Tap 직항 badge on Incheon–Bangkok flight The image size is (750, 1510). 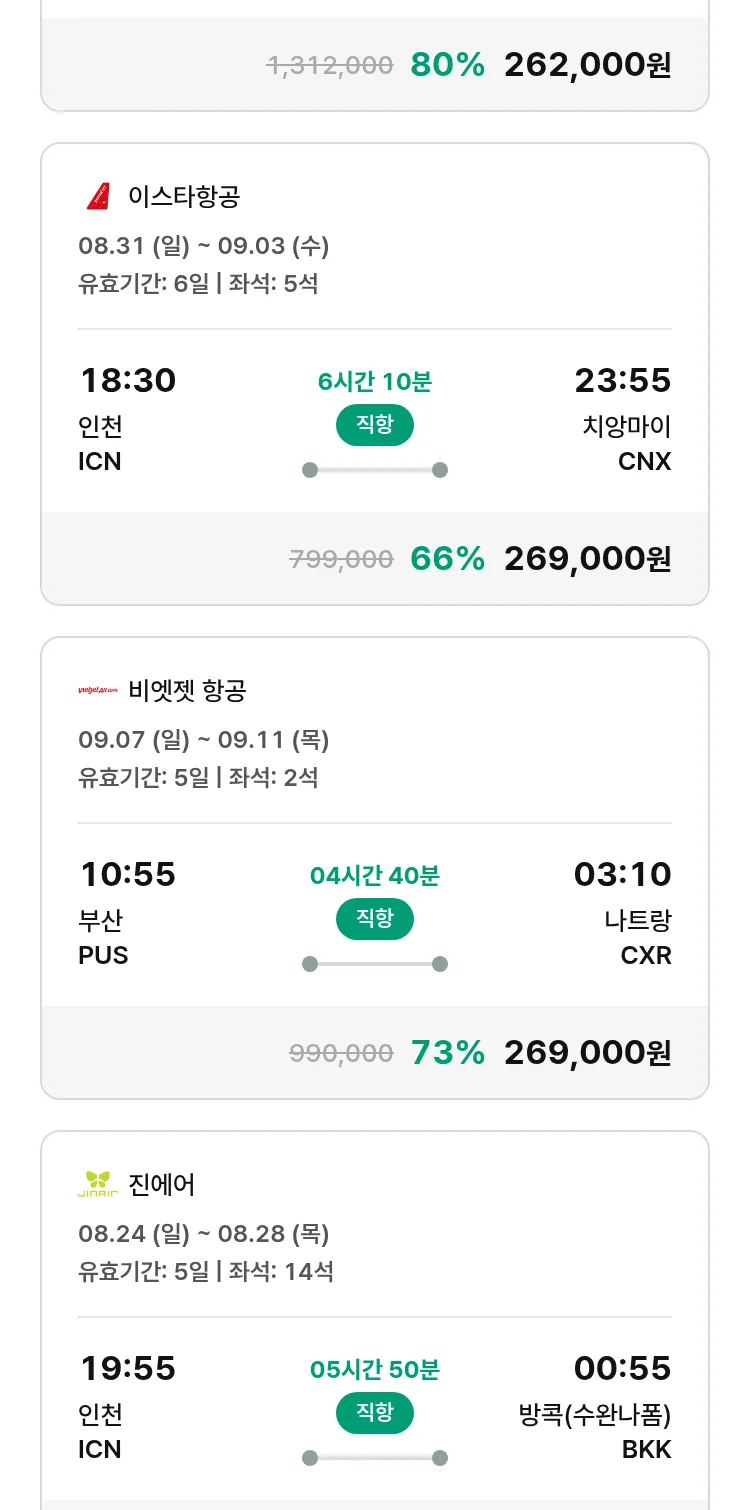(x=375, y=1413)
